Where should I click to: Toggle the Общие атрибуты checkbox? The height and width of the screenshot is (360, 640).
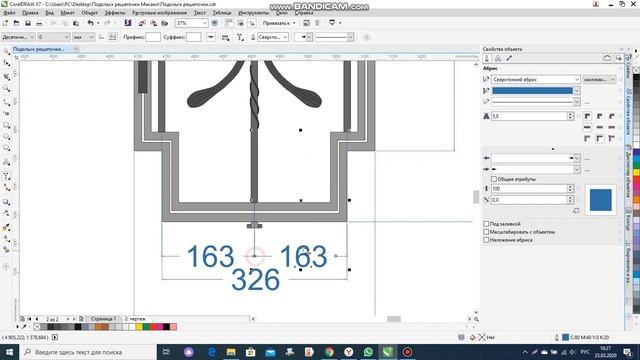point(493,179)
